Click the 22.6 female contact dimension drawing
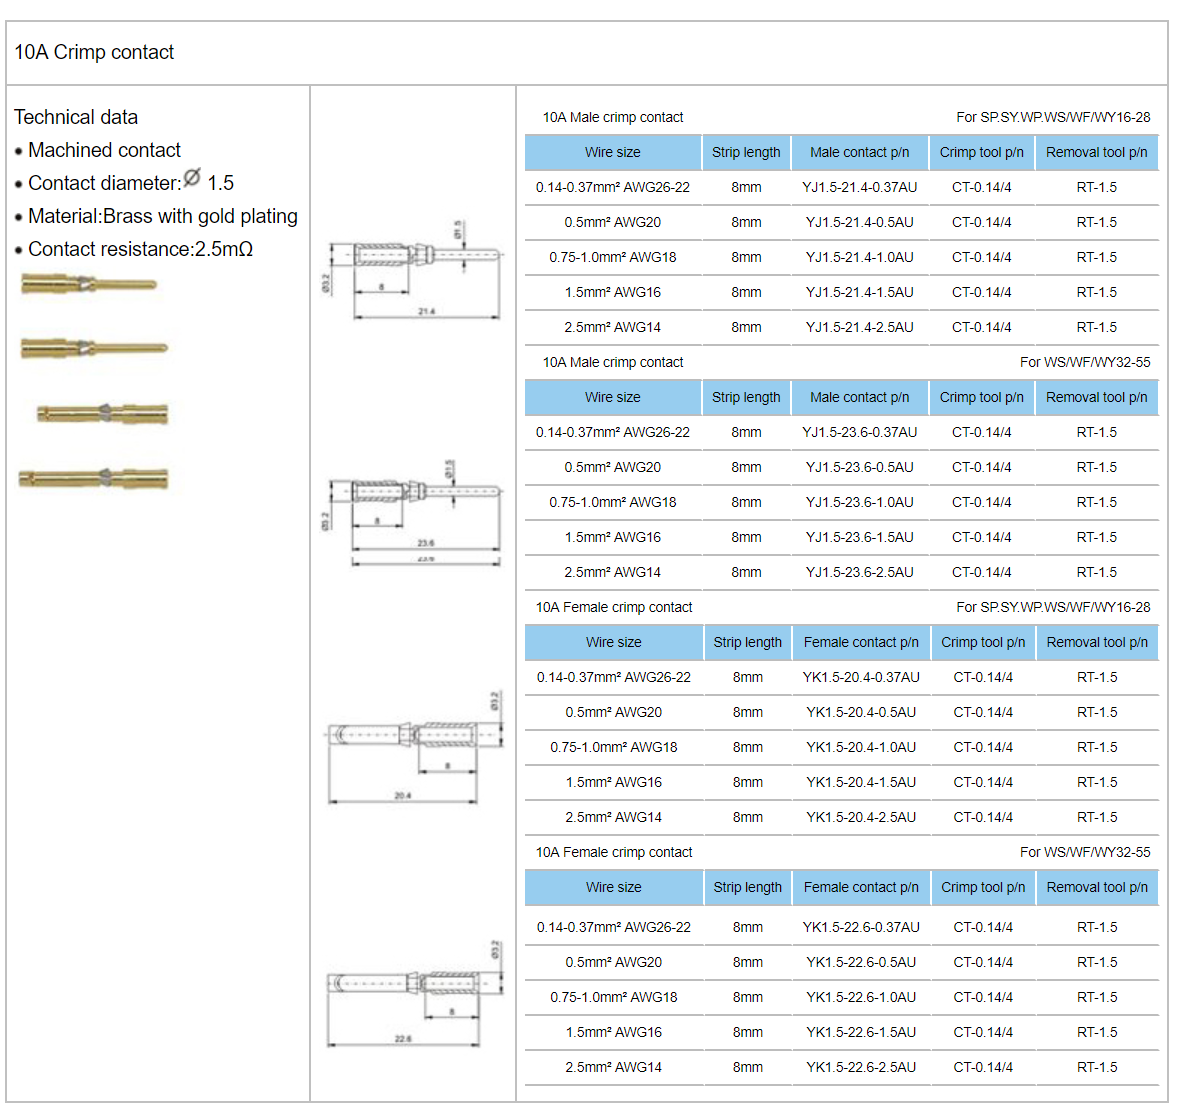Viewport: 1178px width, 1117px height. pos(414,994)
